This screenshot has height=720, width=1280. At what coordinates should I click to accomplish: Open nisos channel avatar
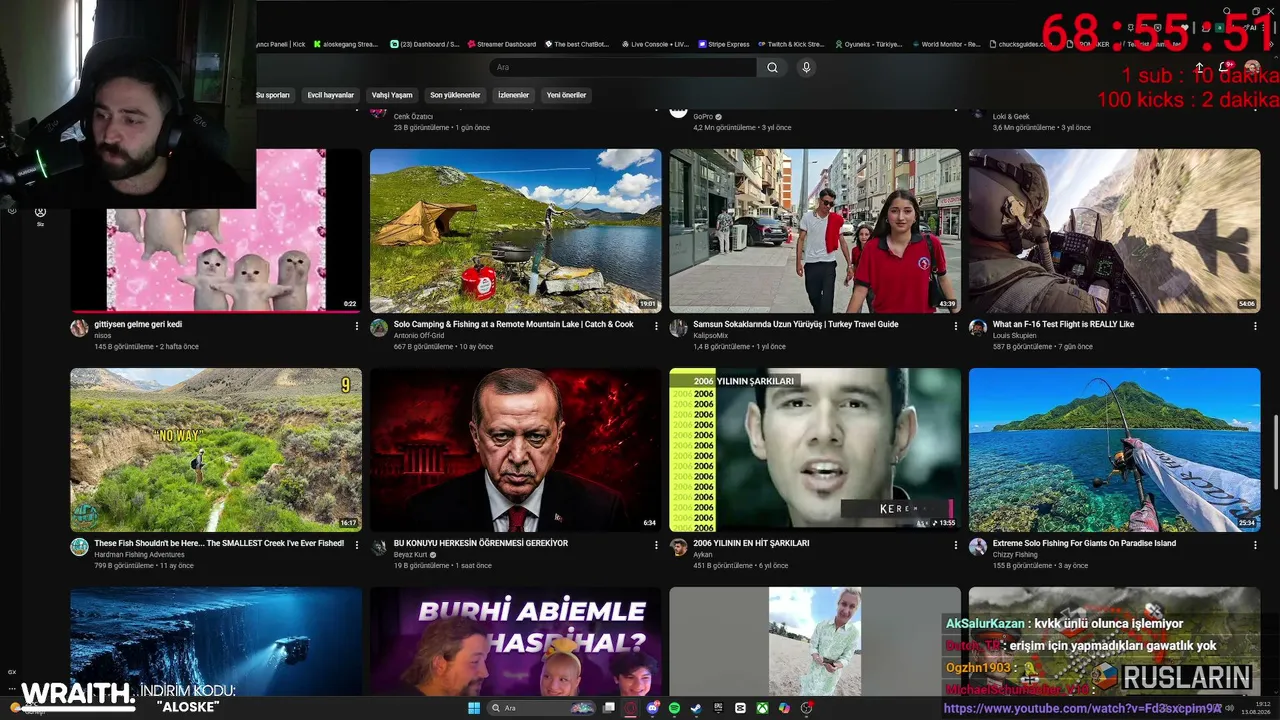click(x=79, y=328)
